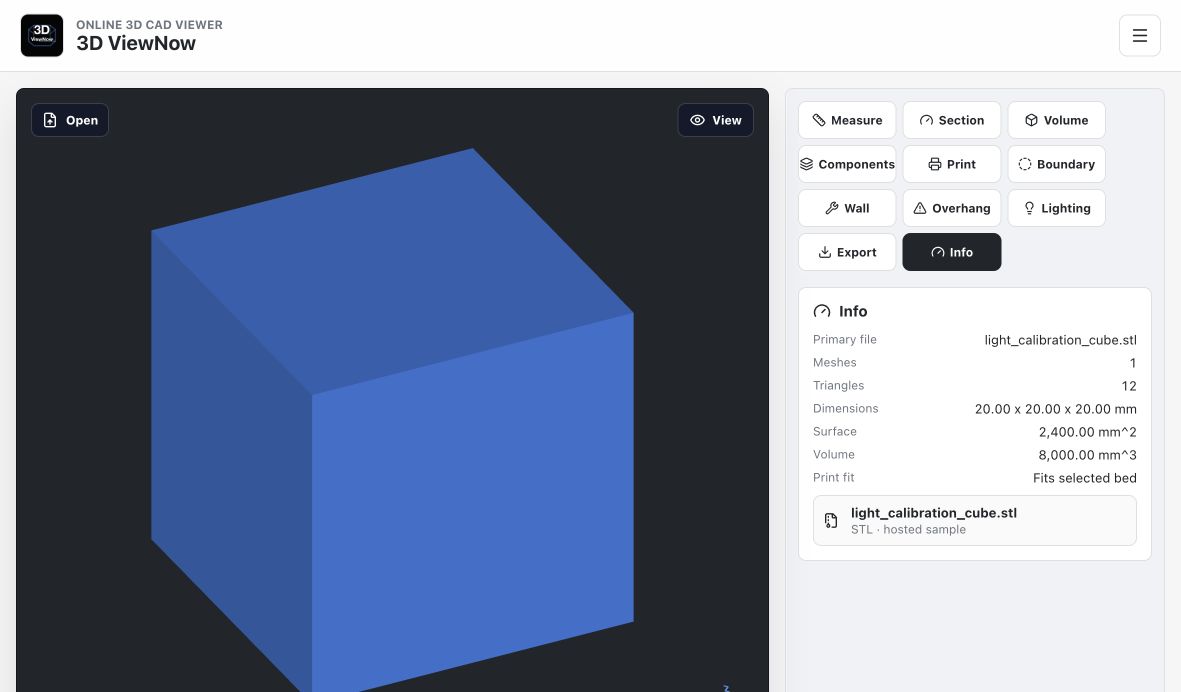Click the Print printer icon
The image size is (1181, 692).
click(x=934, y=164)
